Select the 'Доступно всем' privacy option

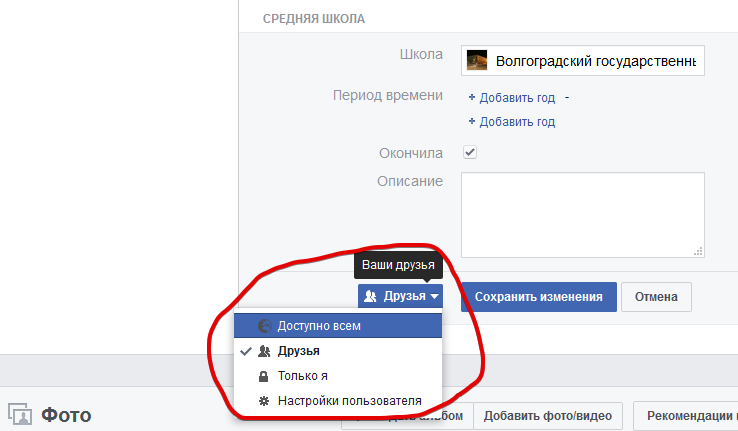pos(338,326)
